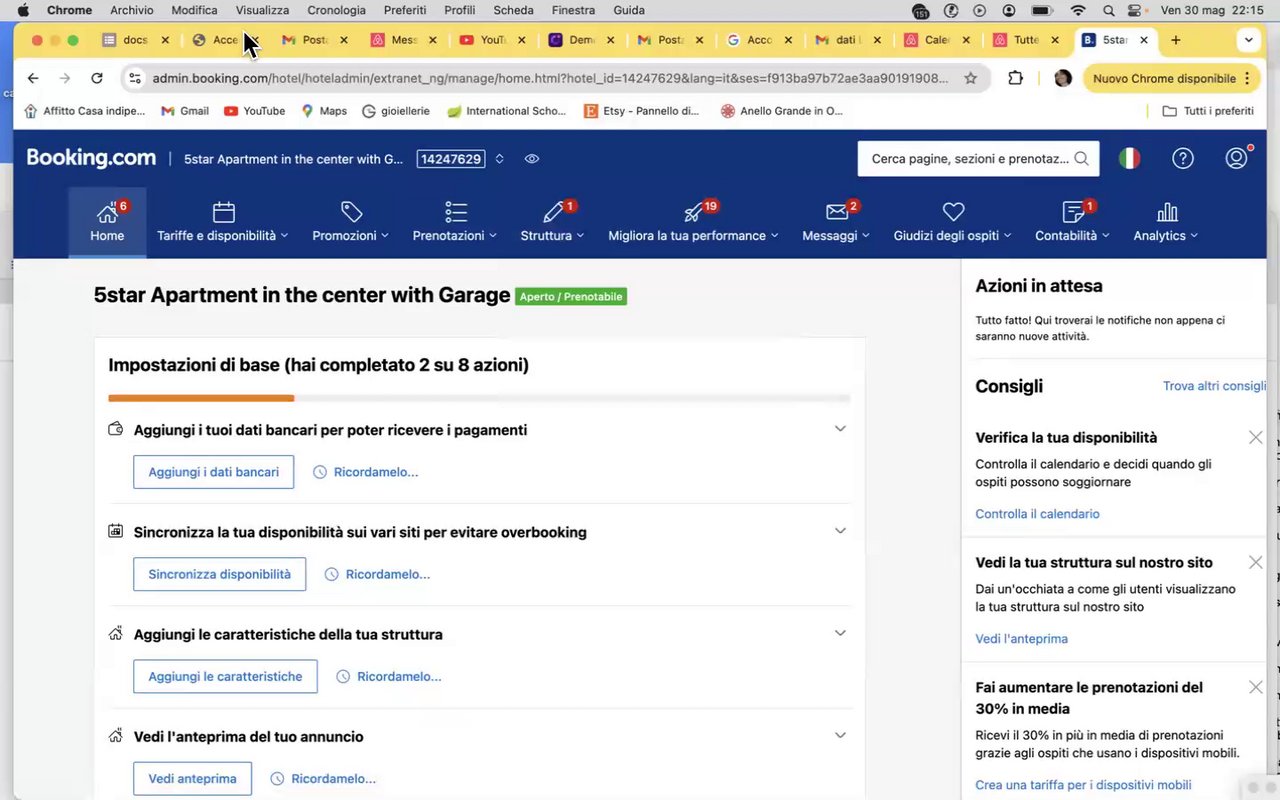The image size is (1280, 800).
Task: Expand the Aggiungi le caratteristiche task chevron
Action: tap(840, 632)
